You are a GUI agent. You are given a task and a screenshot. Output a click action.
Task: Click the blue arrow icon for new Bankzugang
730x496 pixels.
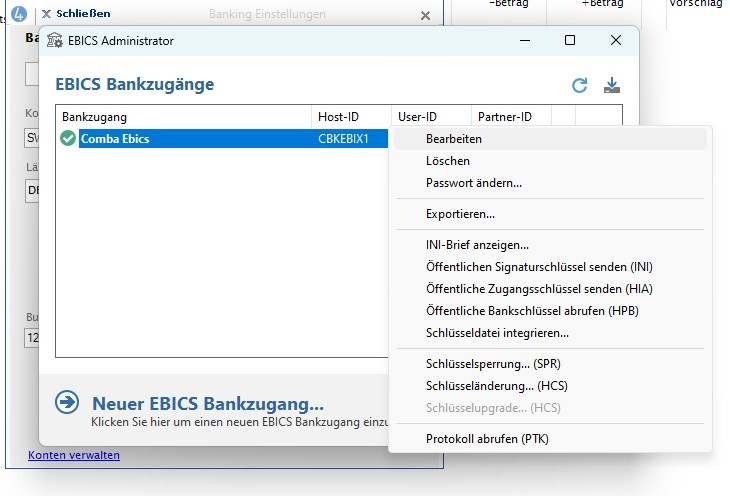(x=68, y=402)
